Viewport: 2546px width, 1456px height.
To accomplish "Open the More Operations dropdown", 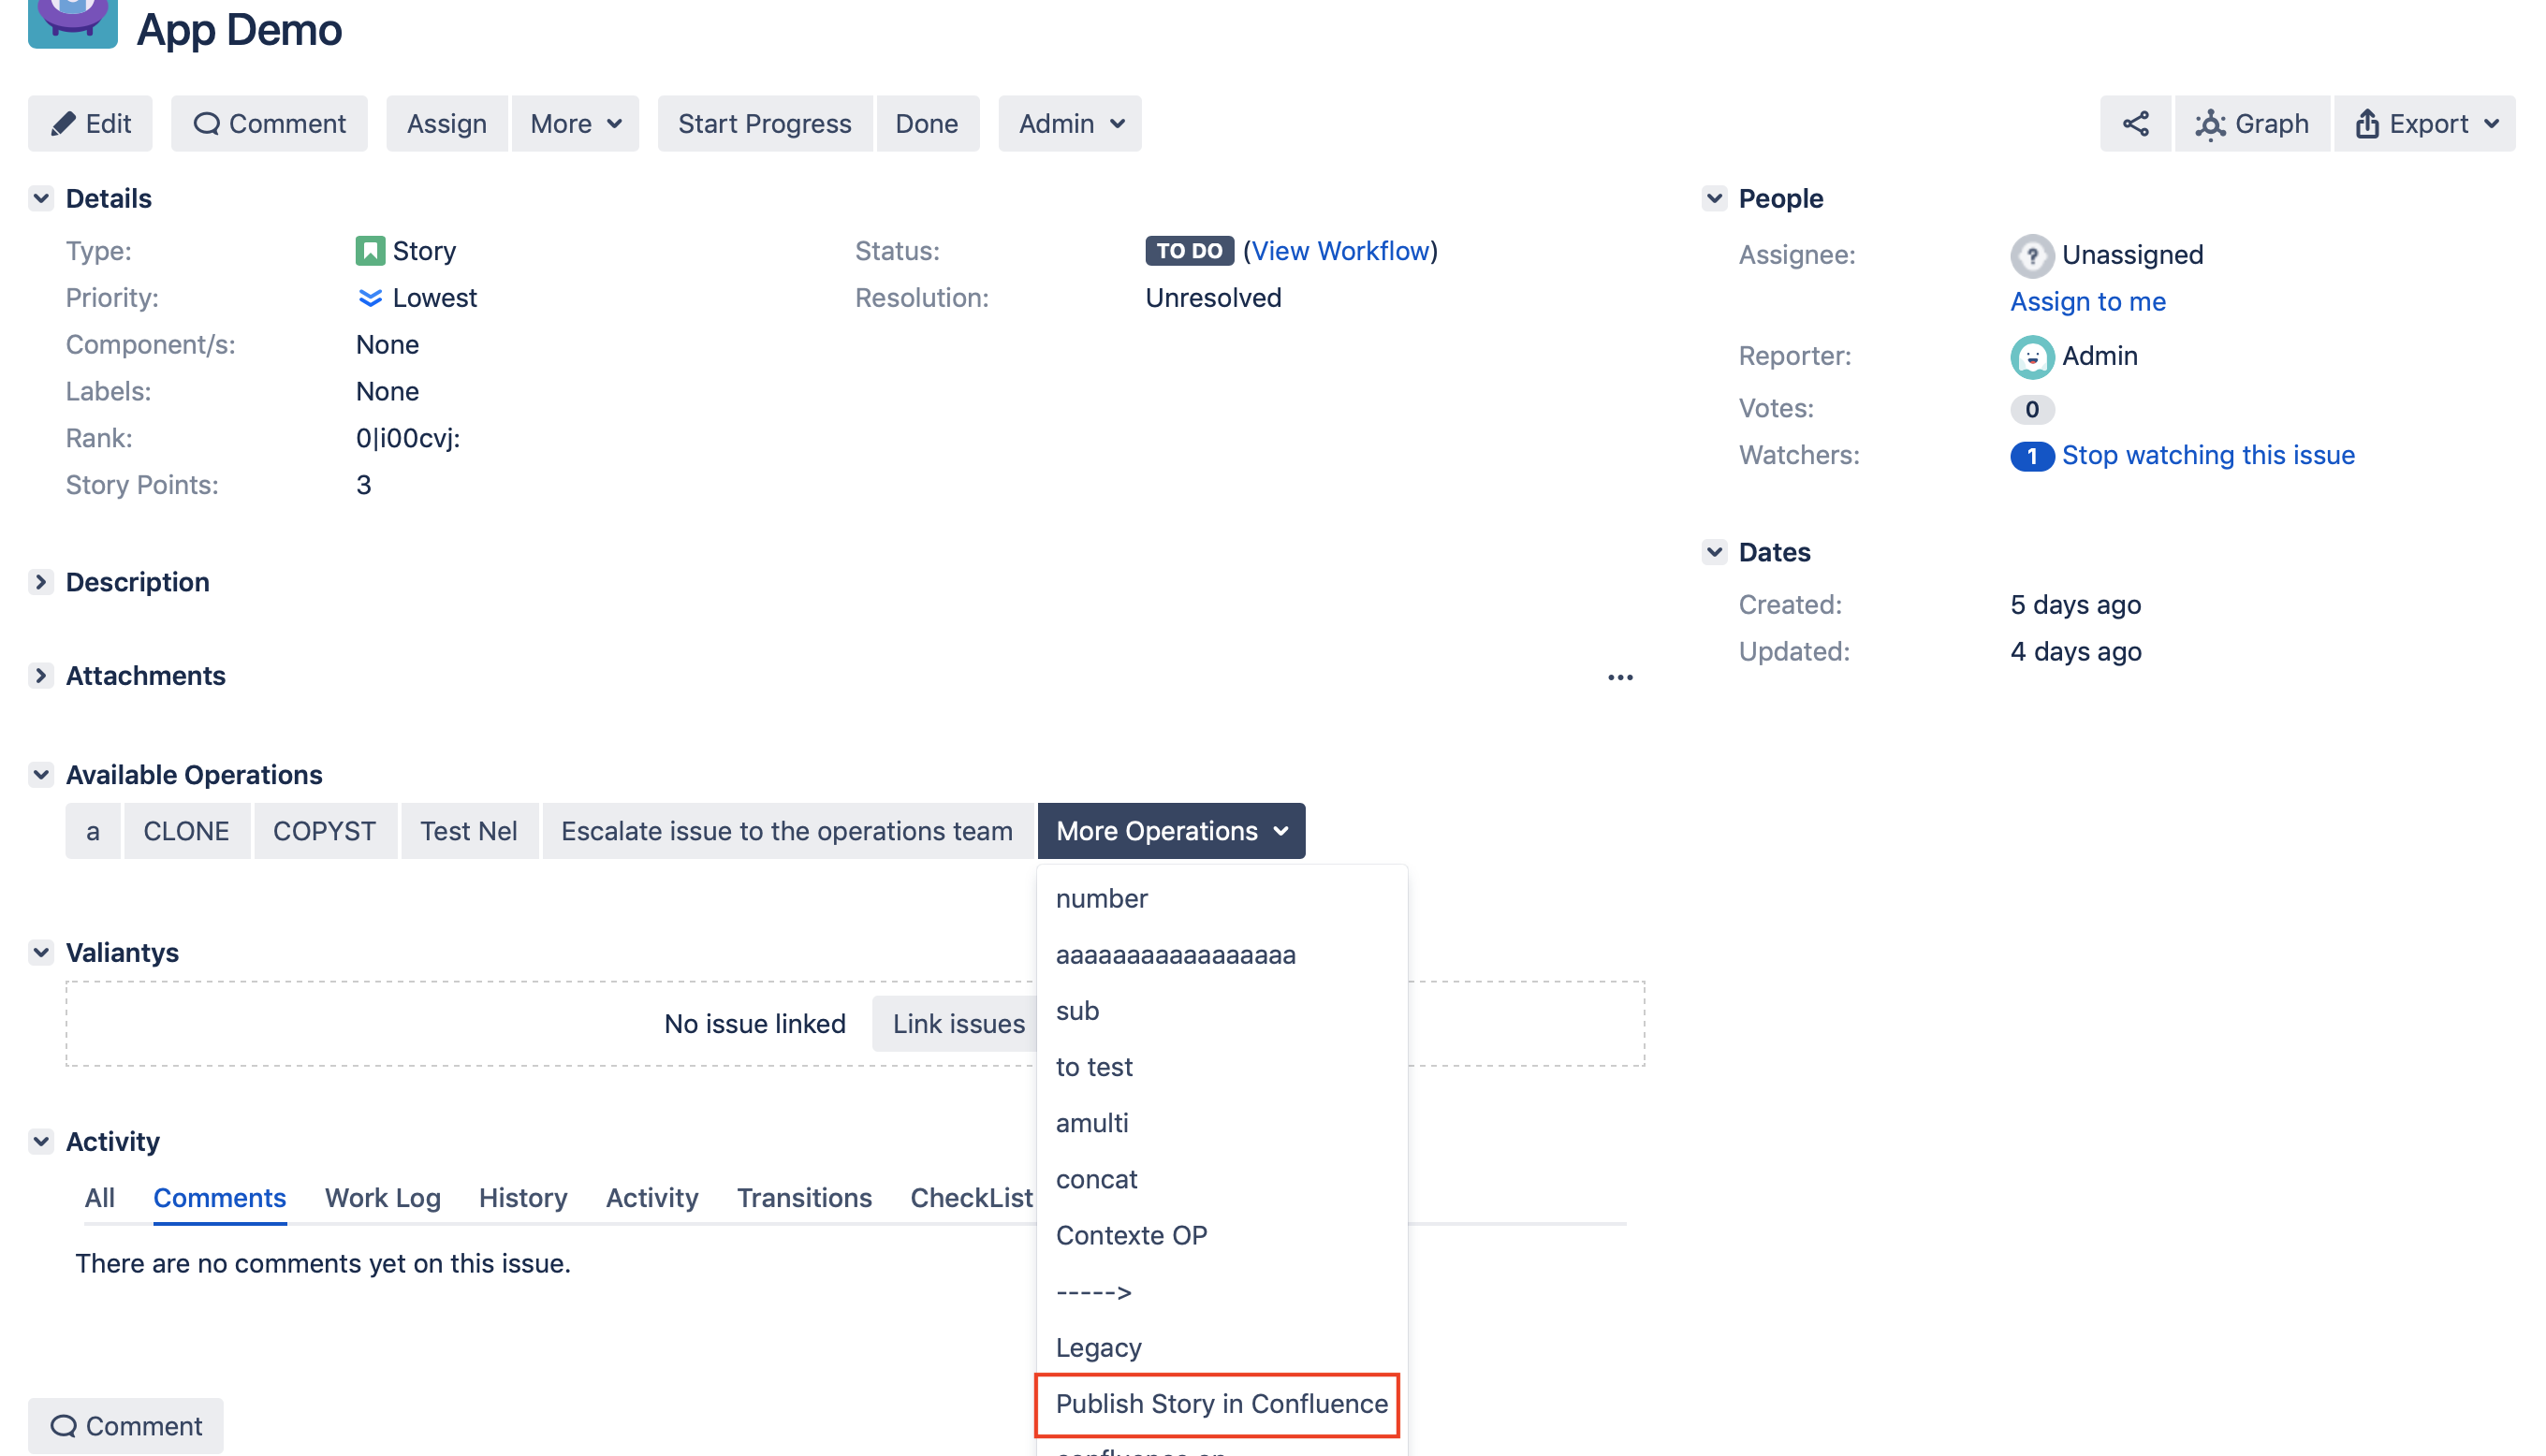I will click(1170, 830).
